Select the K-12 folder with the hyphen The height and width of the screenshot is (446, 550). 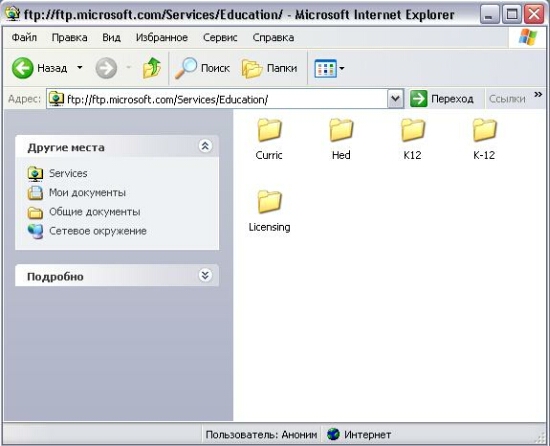click(484, 139)
